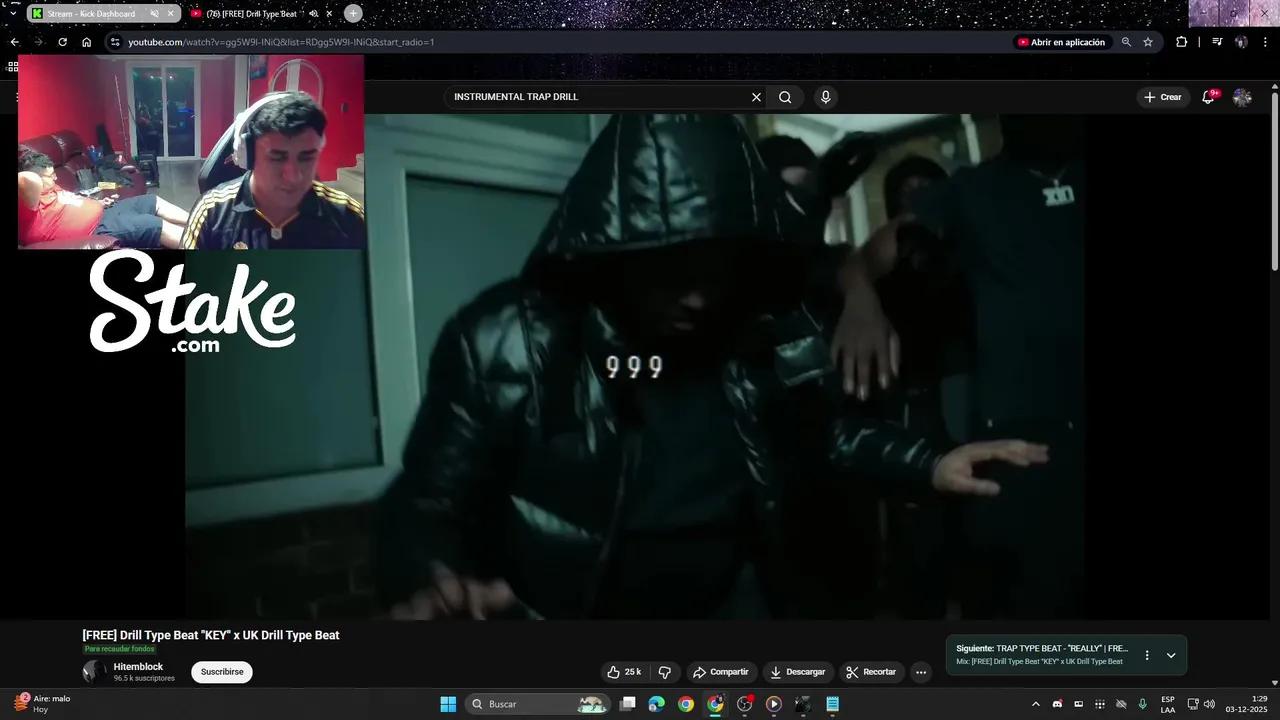
Task: Open the browser extensions puzzle icon
Action: [1181, 42]
